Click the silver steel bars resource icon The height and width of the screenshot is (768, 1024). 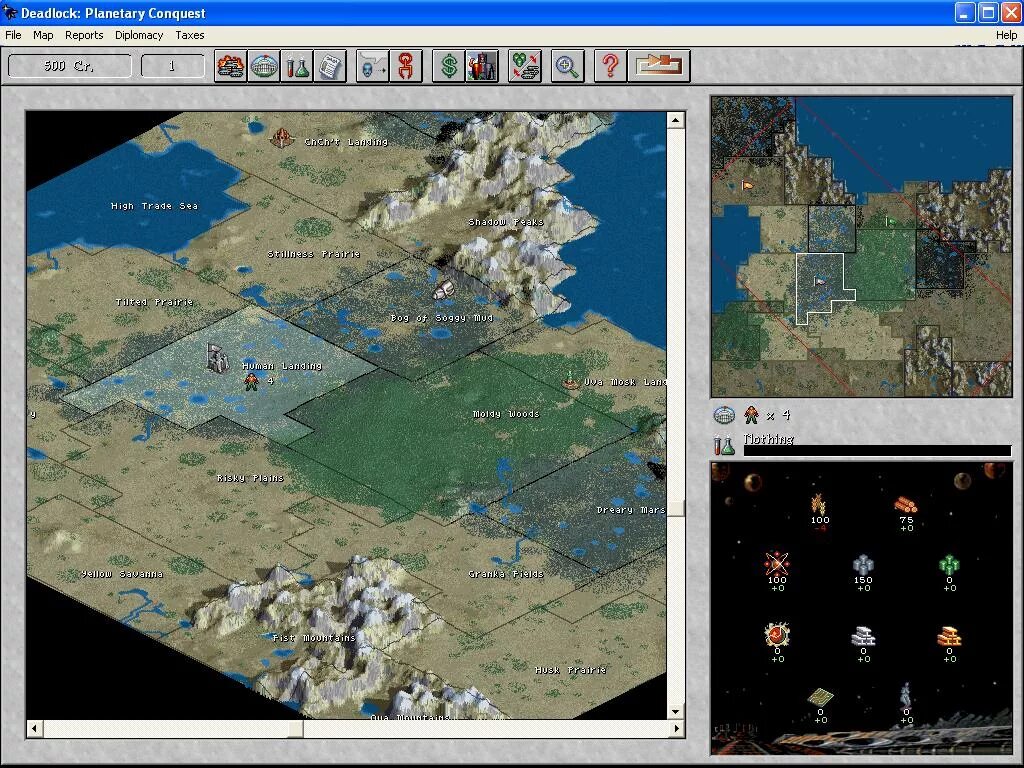point(863,636)
